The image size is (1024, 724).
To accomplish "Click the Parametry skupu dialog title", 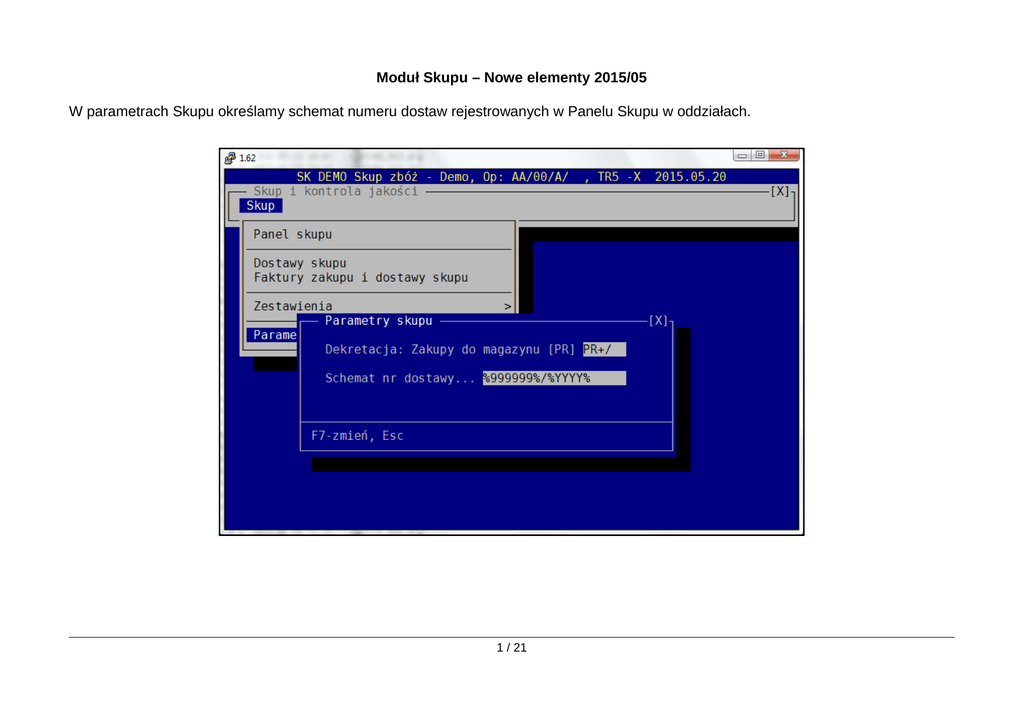I will coord(378,321).
